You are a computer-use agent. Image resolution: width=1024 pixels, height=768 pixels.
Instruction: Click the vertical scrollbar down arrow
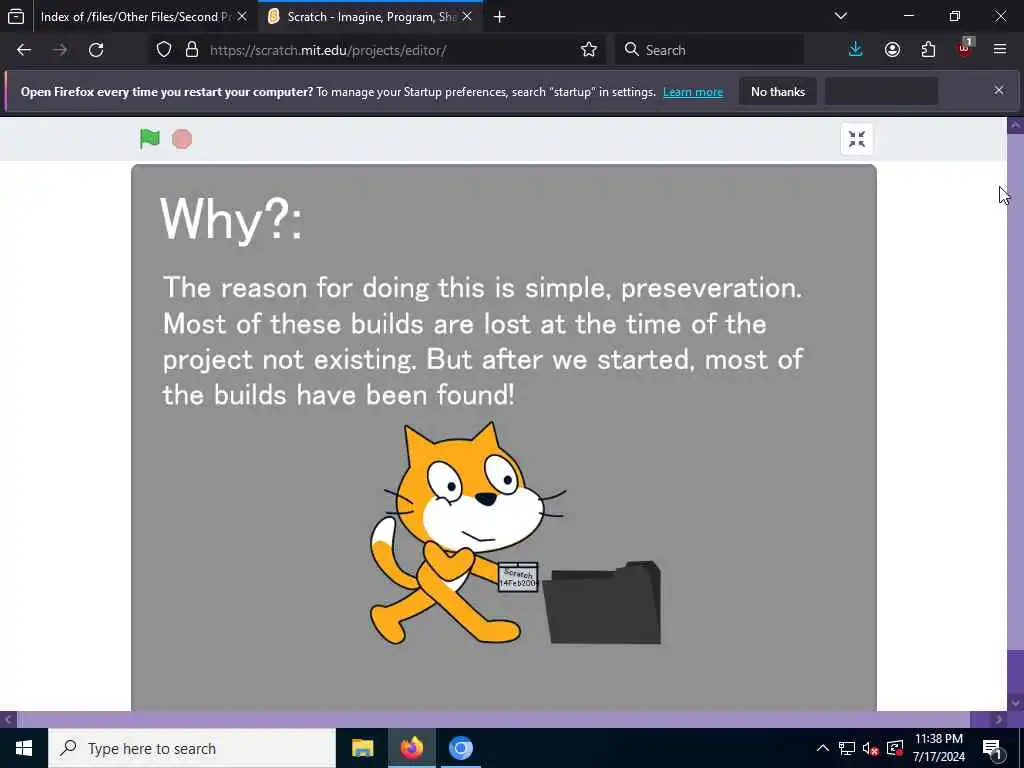pos(1015,703)
